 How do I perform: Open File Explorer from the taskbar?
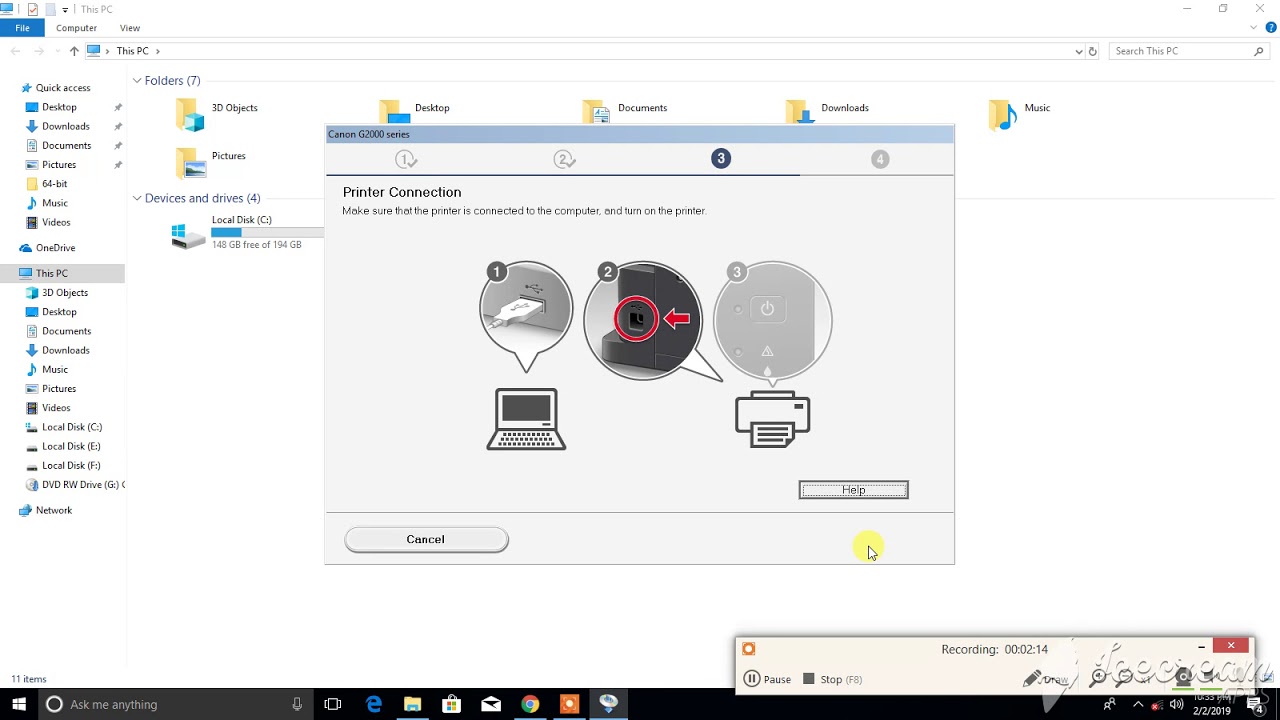point(412,704)
